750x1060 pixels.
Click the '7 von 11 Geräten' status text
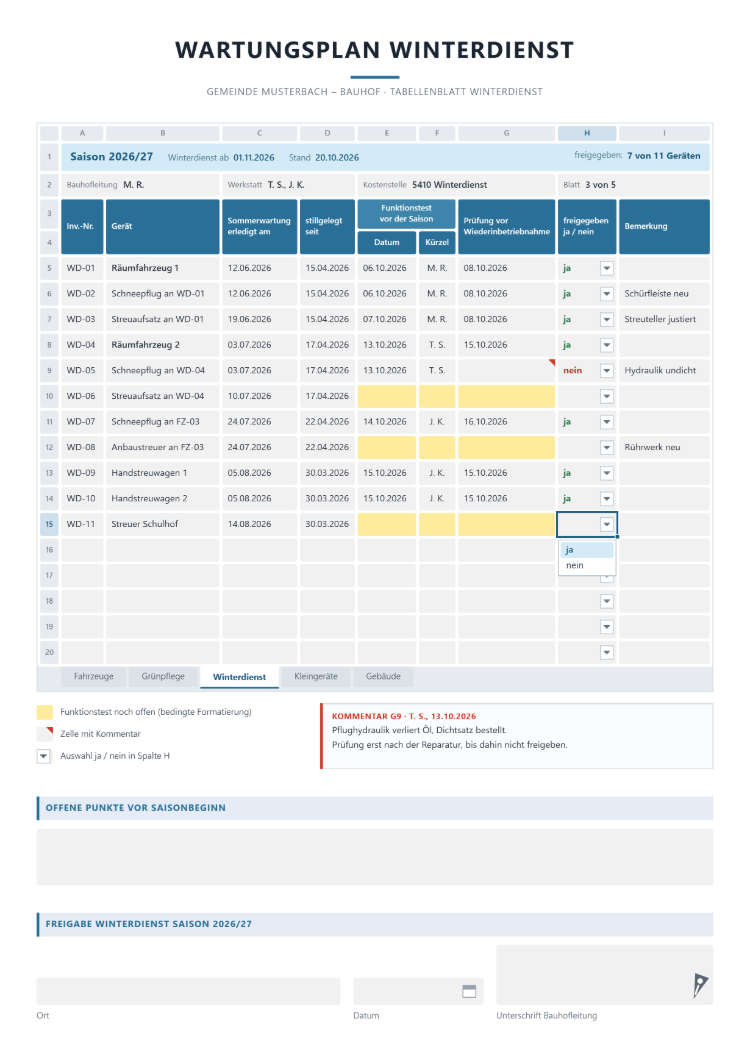[663, 156]
